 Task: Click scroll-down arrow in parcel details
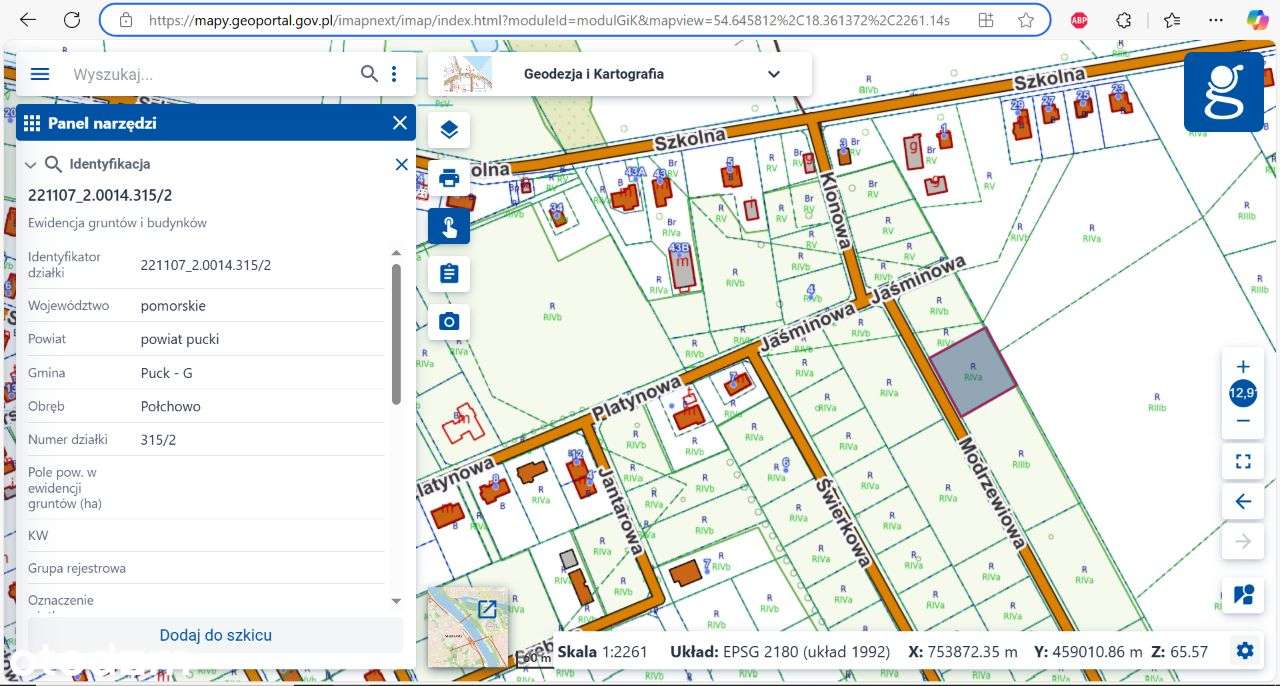396,601
